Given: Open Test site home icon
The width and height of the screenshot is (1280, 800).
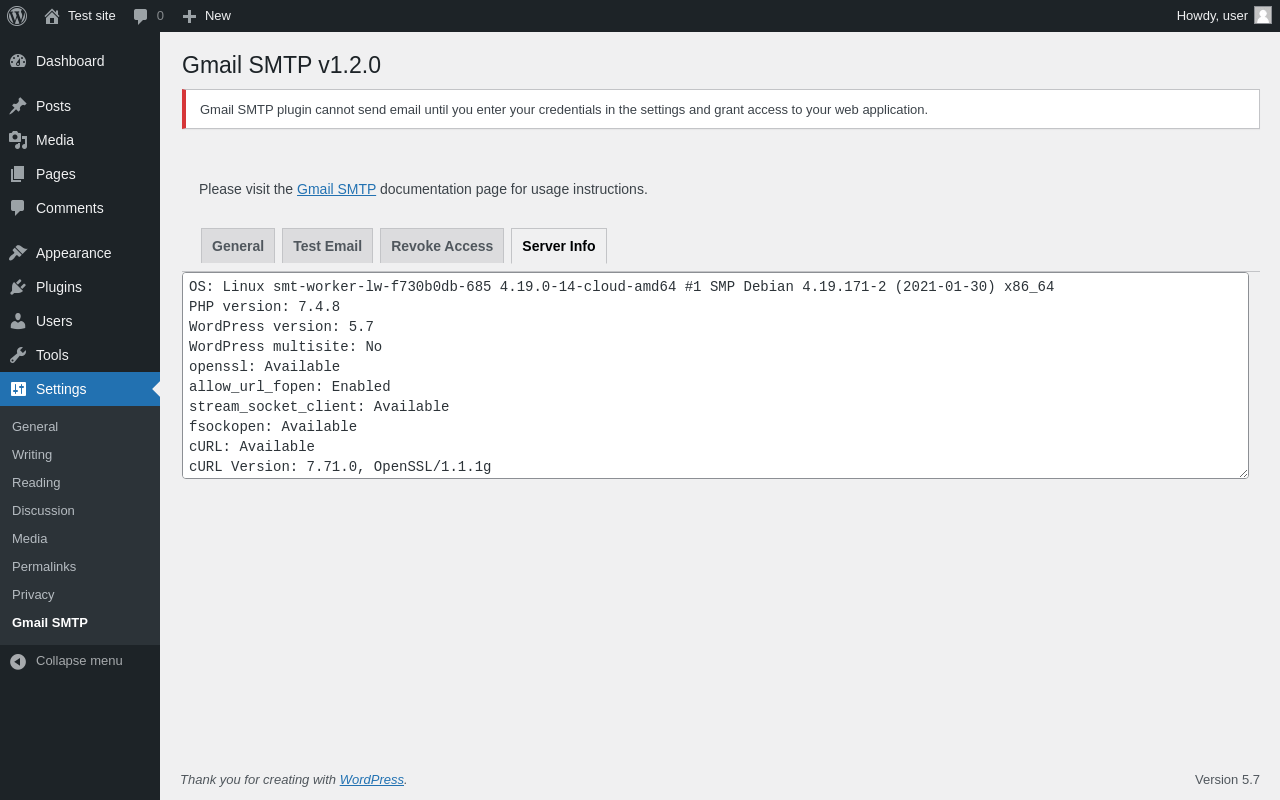Looking at the screenshot, I should point(52,16).
